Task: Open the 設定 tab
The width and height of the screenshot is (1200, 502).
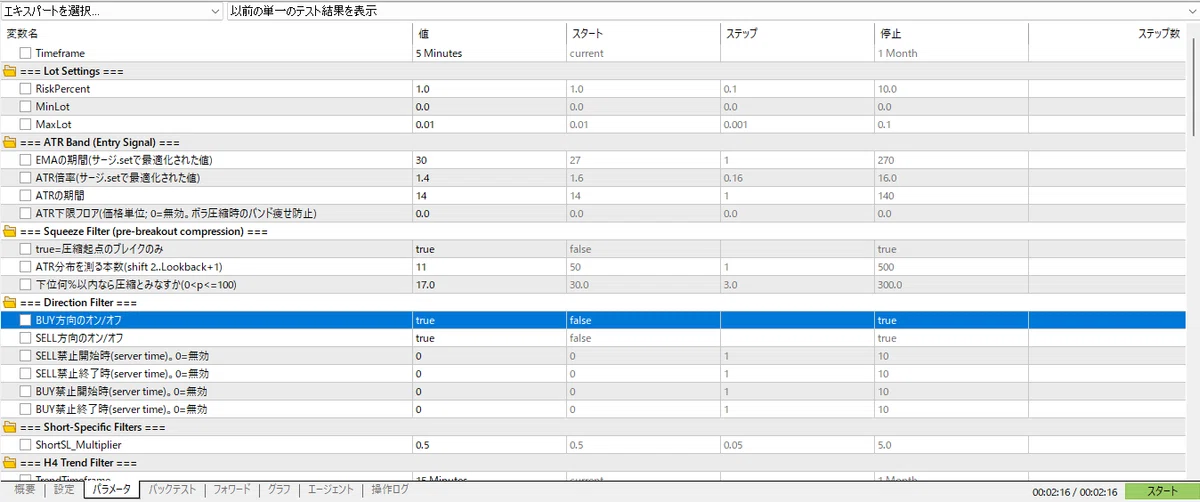Action: click(64, 490)
